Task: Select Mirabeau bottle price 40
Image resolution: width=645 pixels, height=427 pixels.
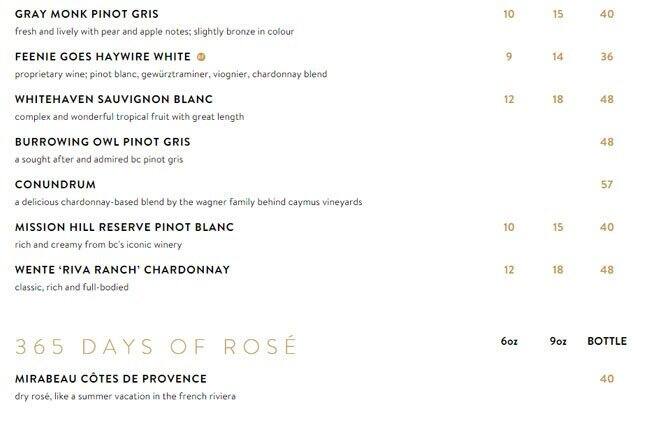Action: coord(607,379)
